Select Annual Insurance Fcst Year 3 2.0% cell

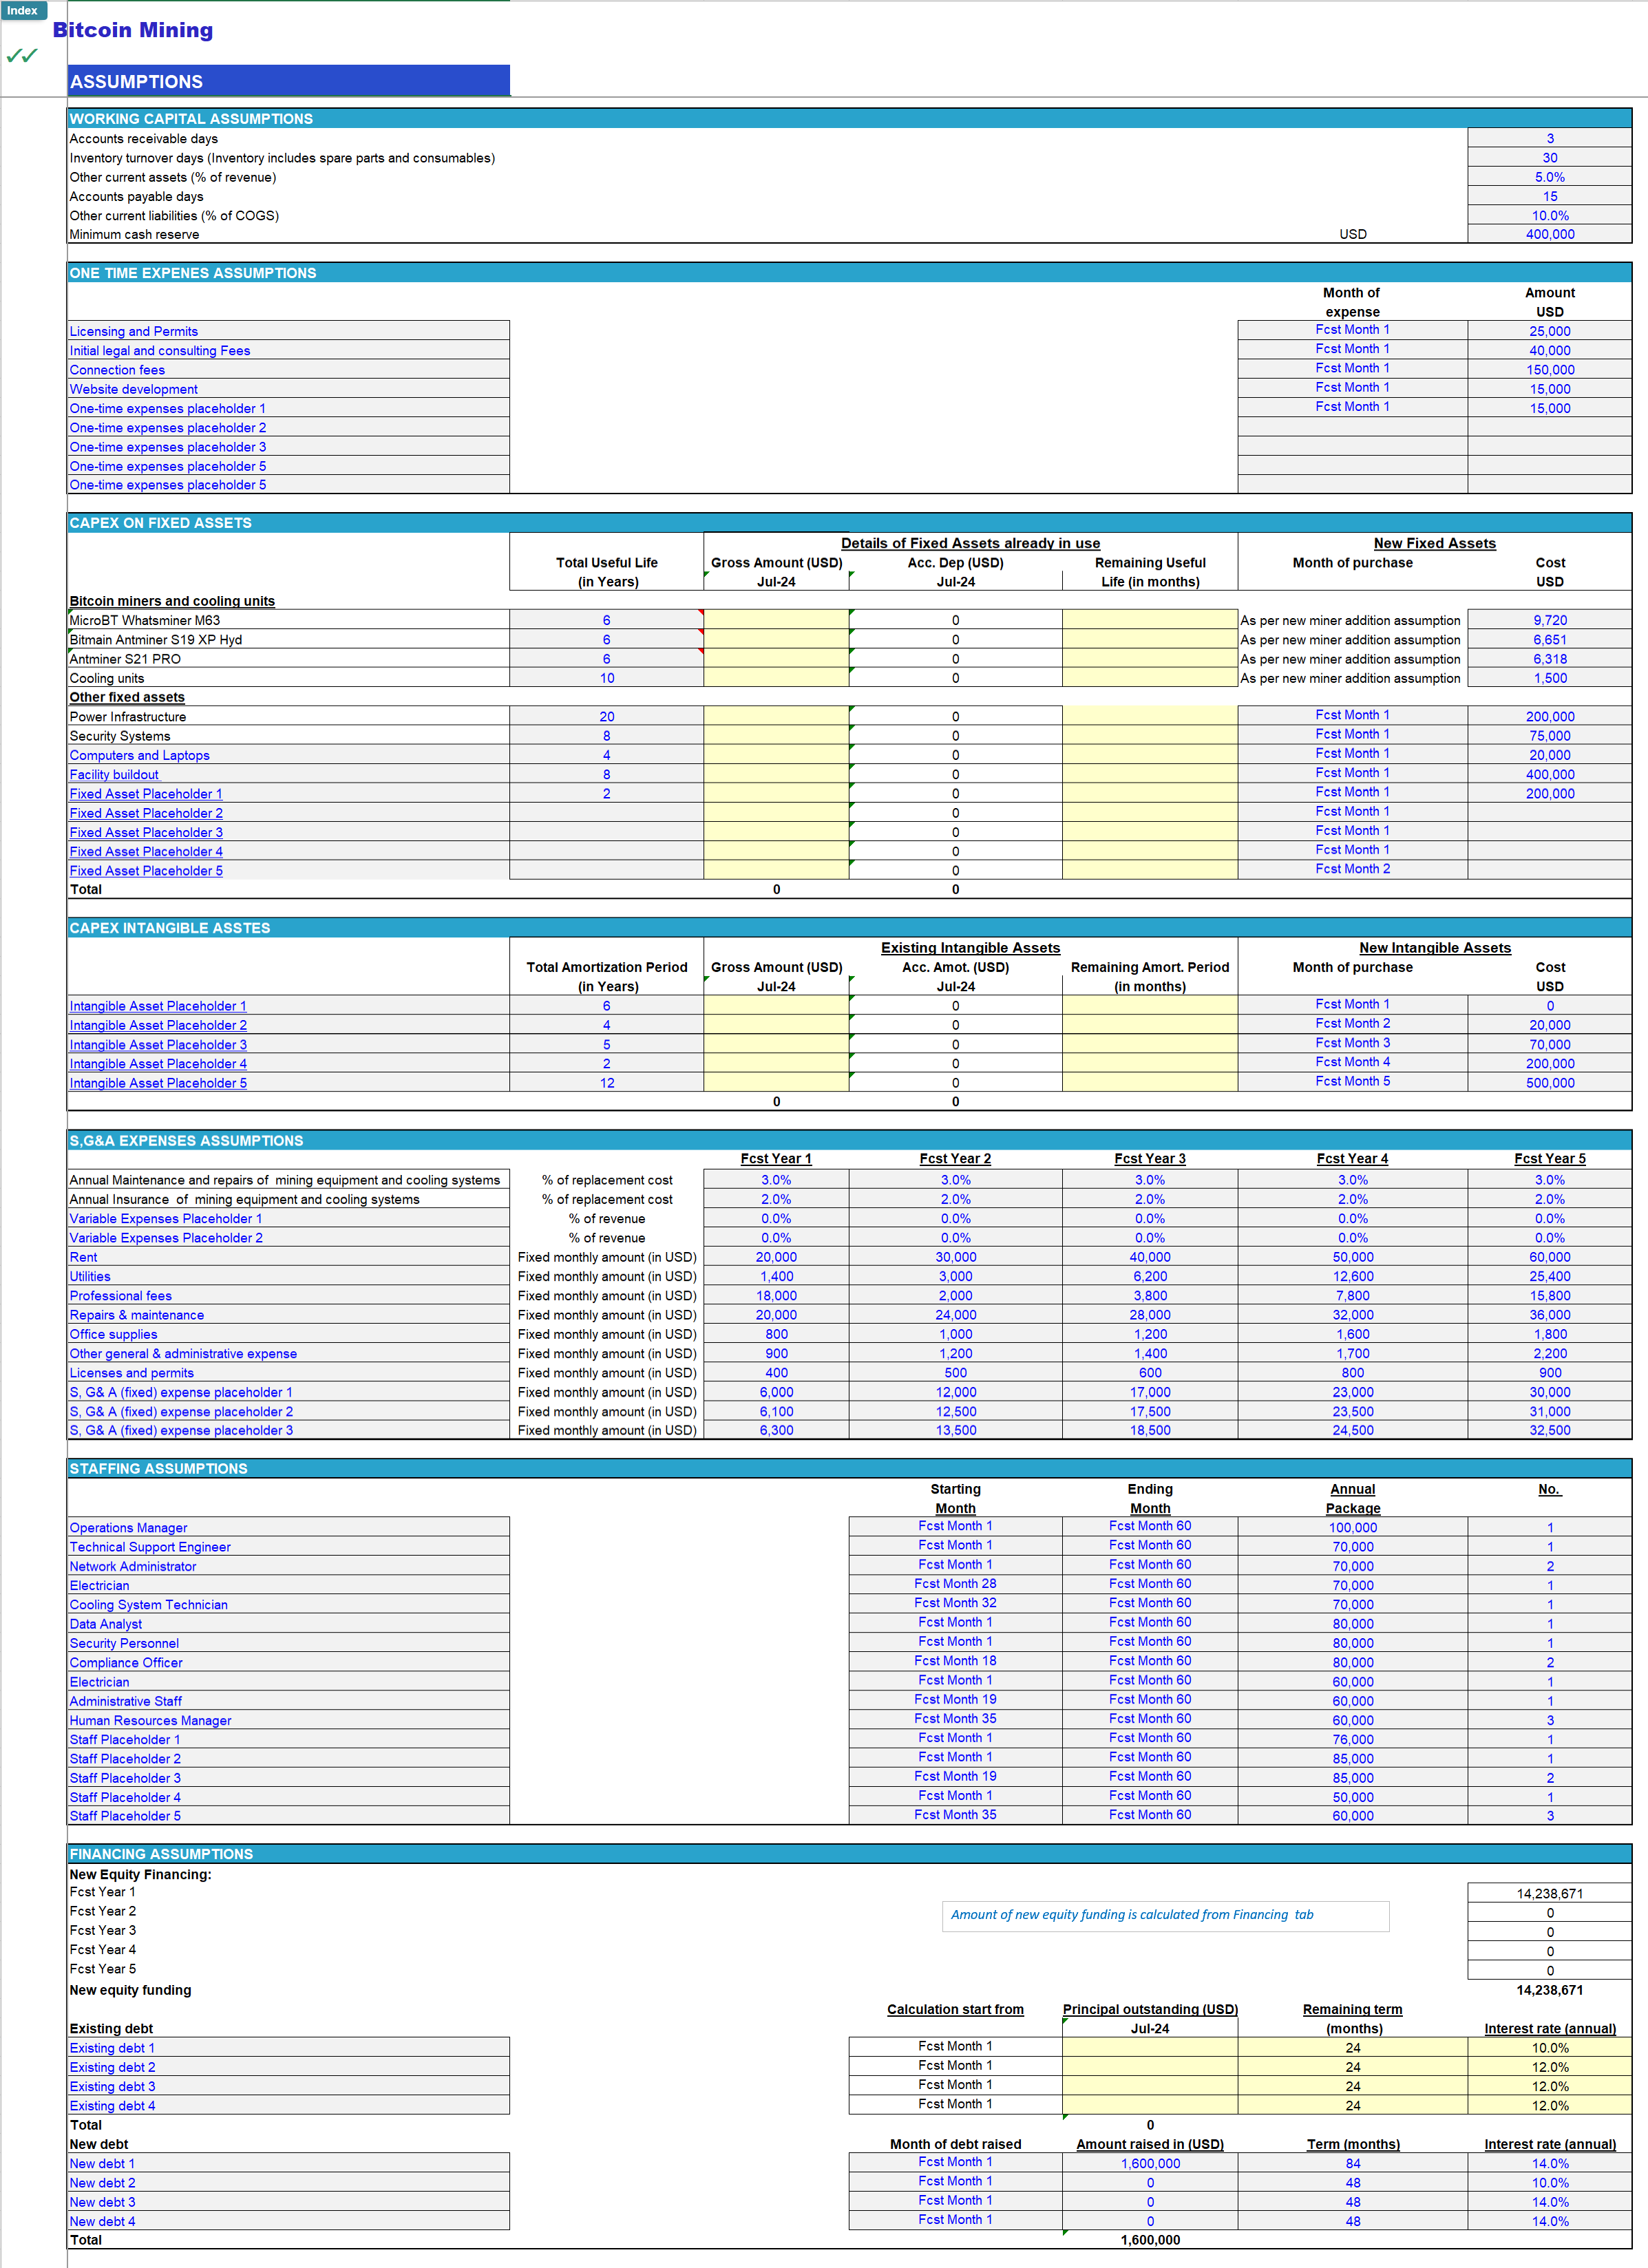click(1149, 1199)
